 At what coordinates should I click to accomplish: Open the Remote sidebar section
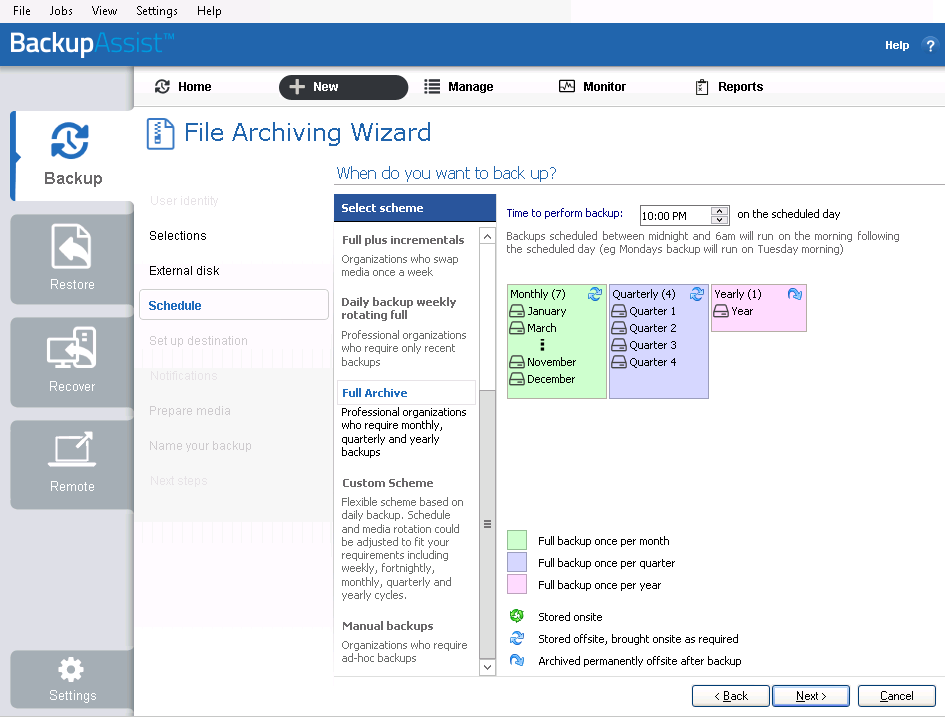tap(72, 465)
